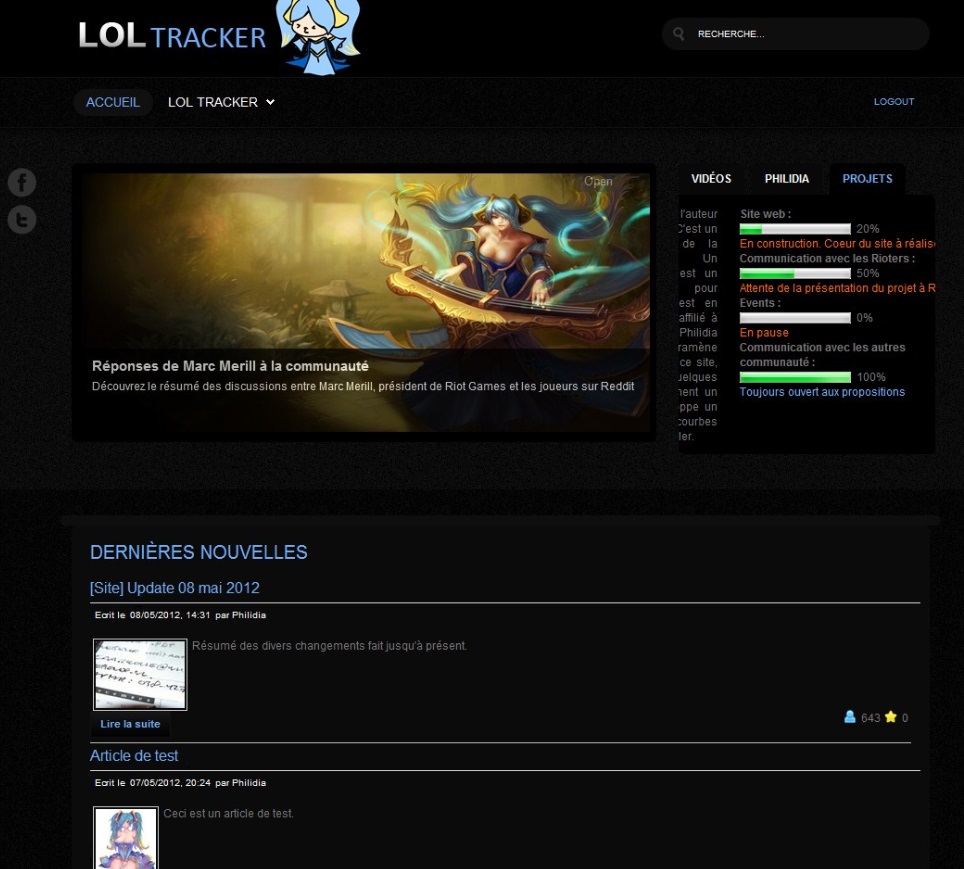The width and height of the screenshot is (964, 869).
Task: Click the Events 0% progress bar
Action: point(795,318)
